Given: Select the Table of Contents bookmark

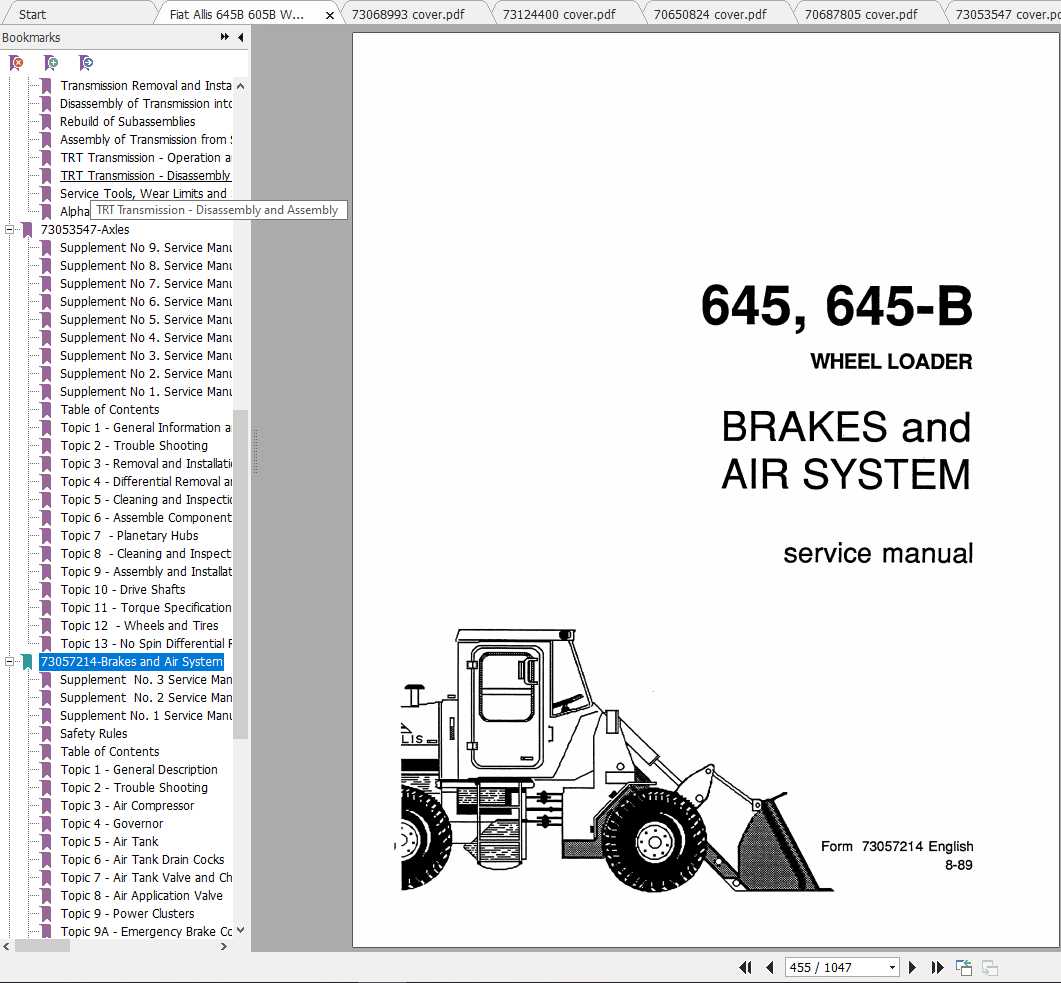Looking at the screenshot, I should pos(109,751).
